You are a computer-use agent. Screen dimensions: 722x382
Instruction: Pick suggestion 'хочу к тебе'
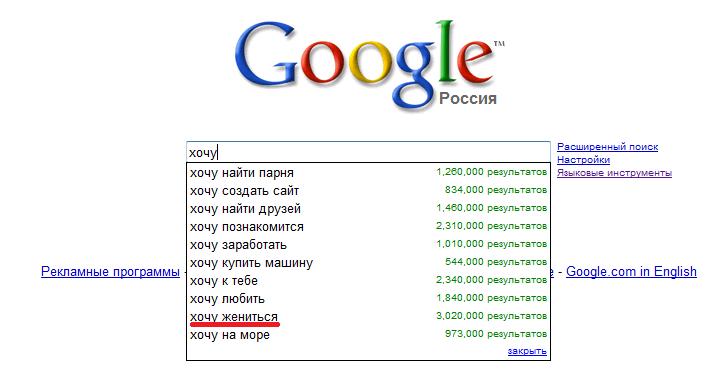tap(368, 280)
